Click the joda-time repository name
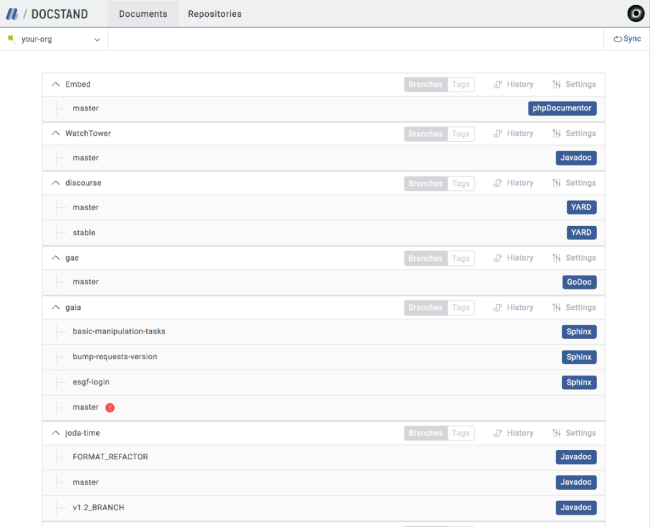The height and width of the screenshot is (527, 650). click(x=82, y=433)
